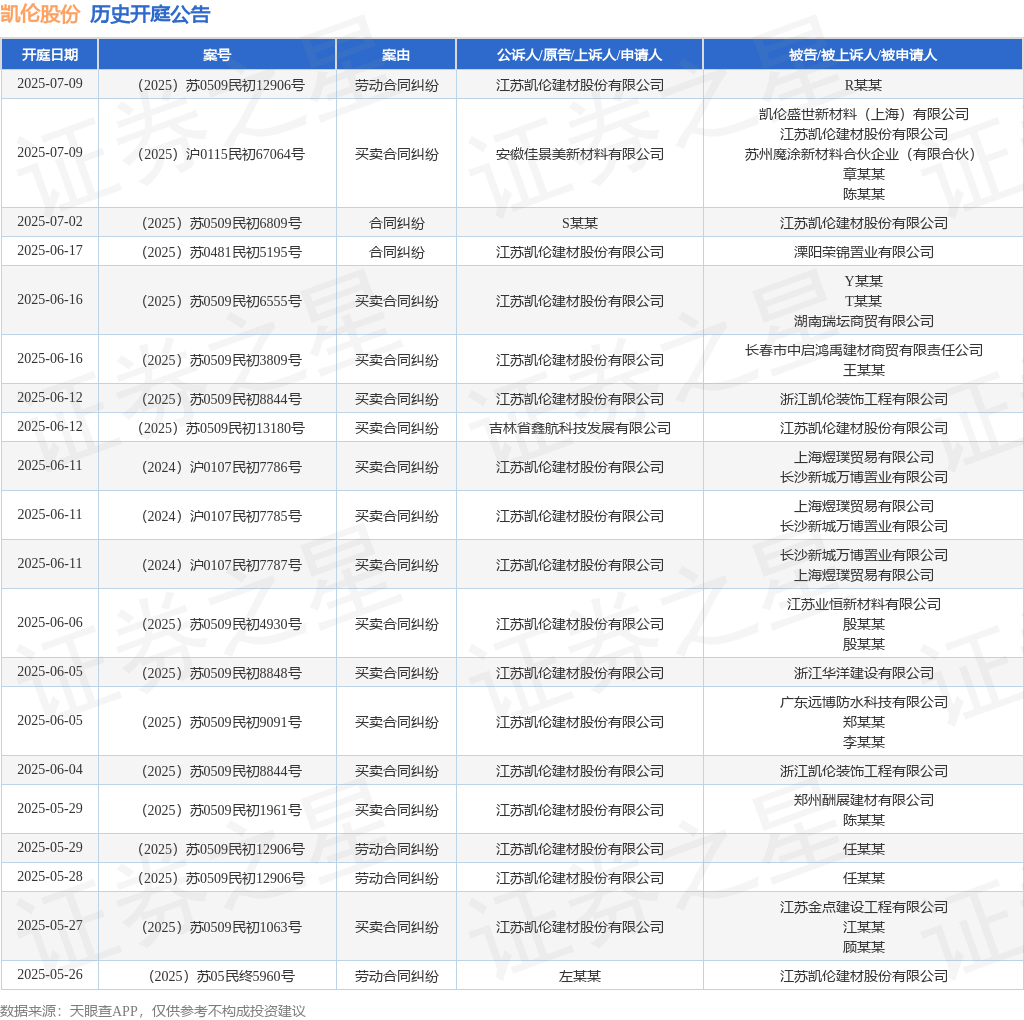Viewport: 1024px width, 1020px height.
Task: Select defendant 李某某
Action: (863, 742)
